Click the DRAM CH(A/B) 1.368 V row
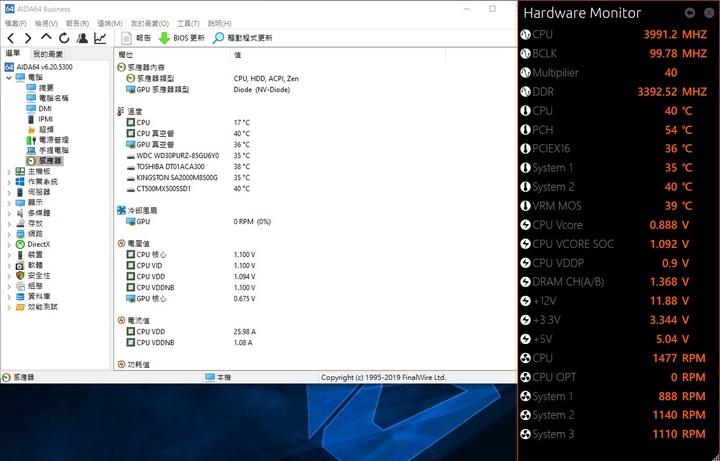720x461 pixels. point(605,282)
